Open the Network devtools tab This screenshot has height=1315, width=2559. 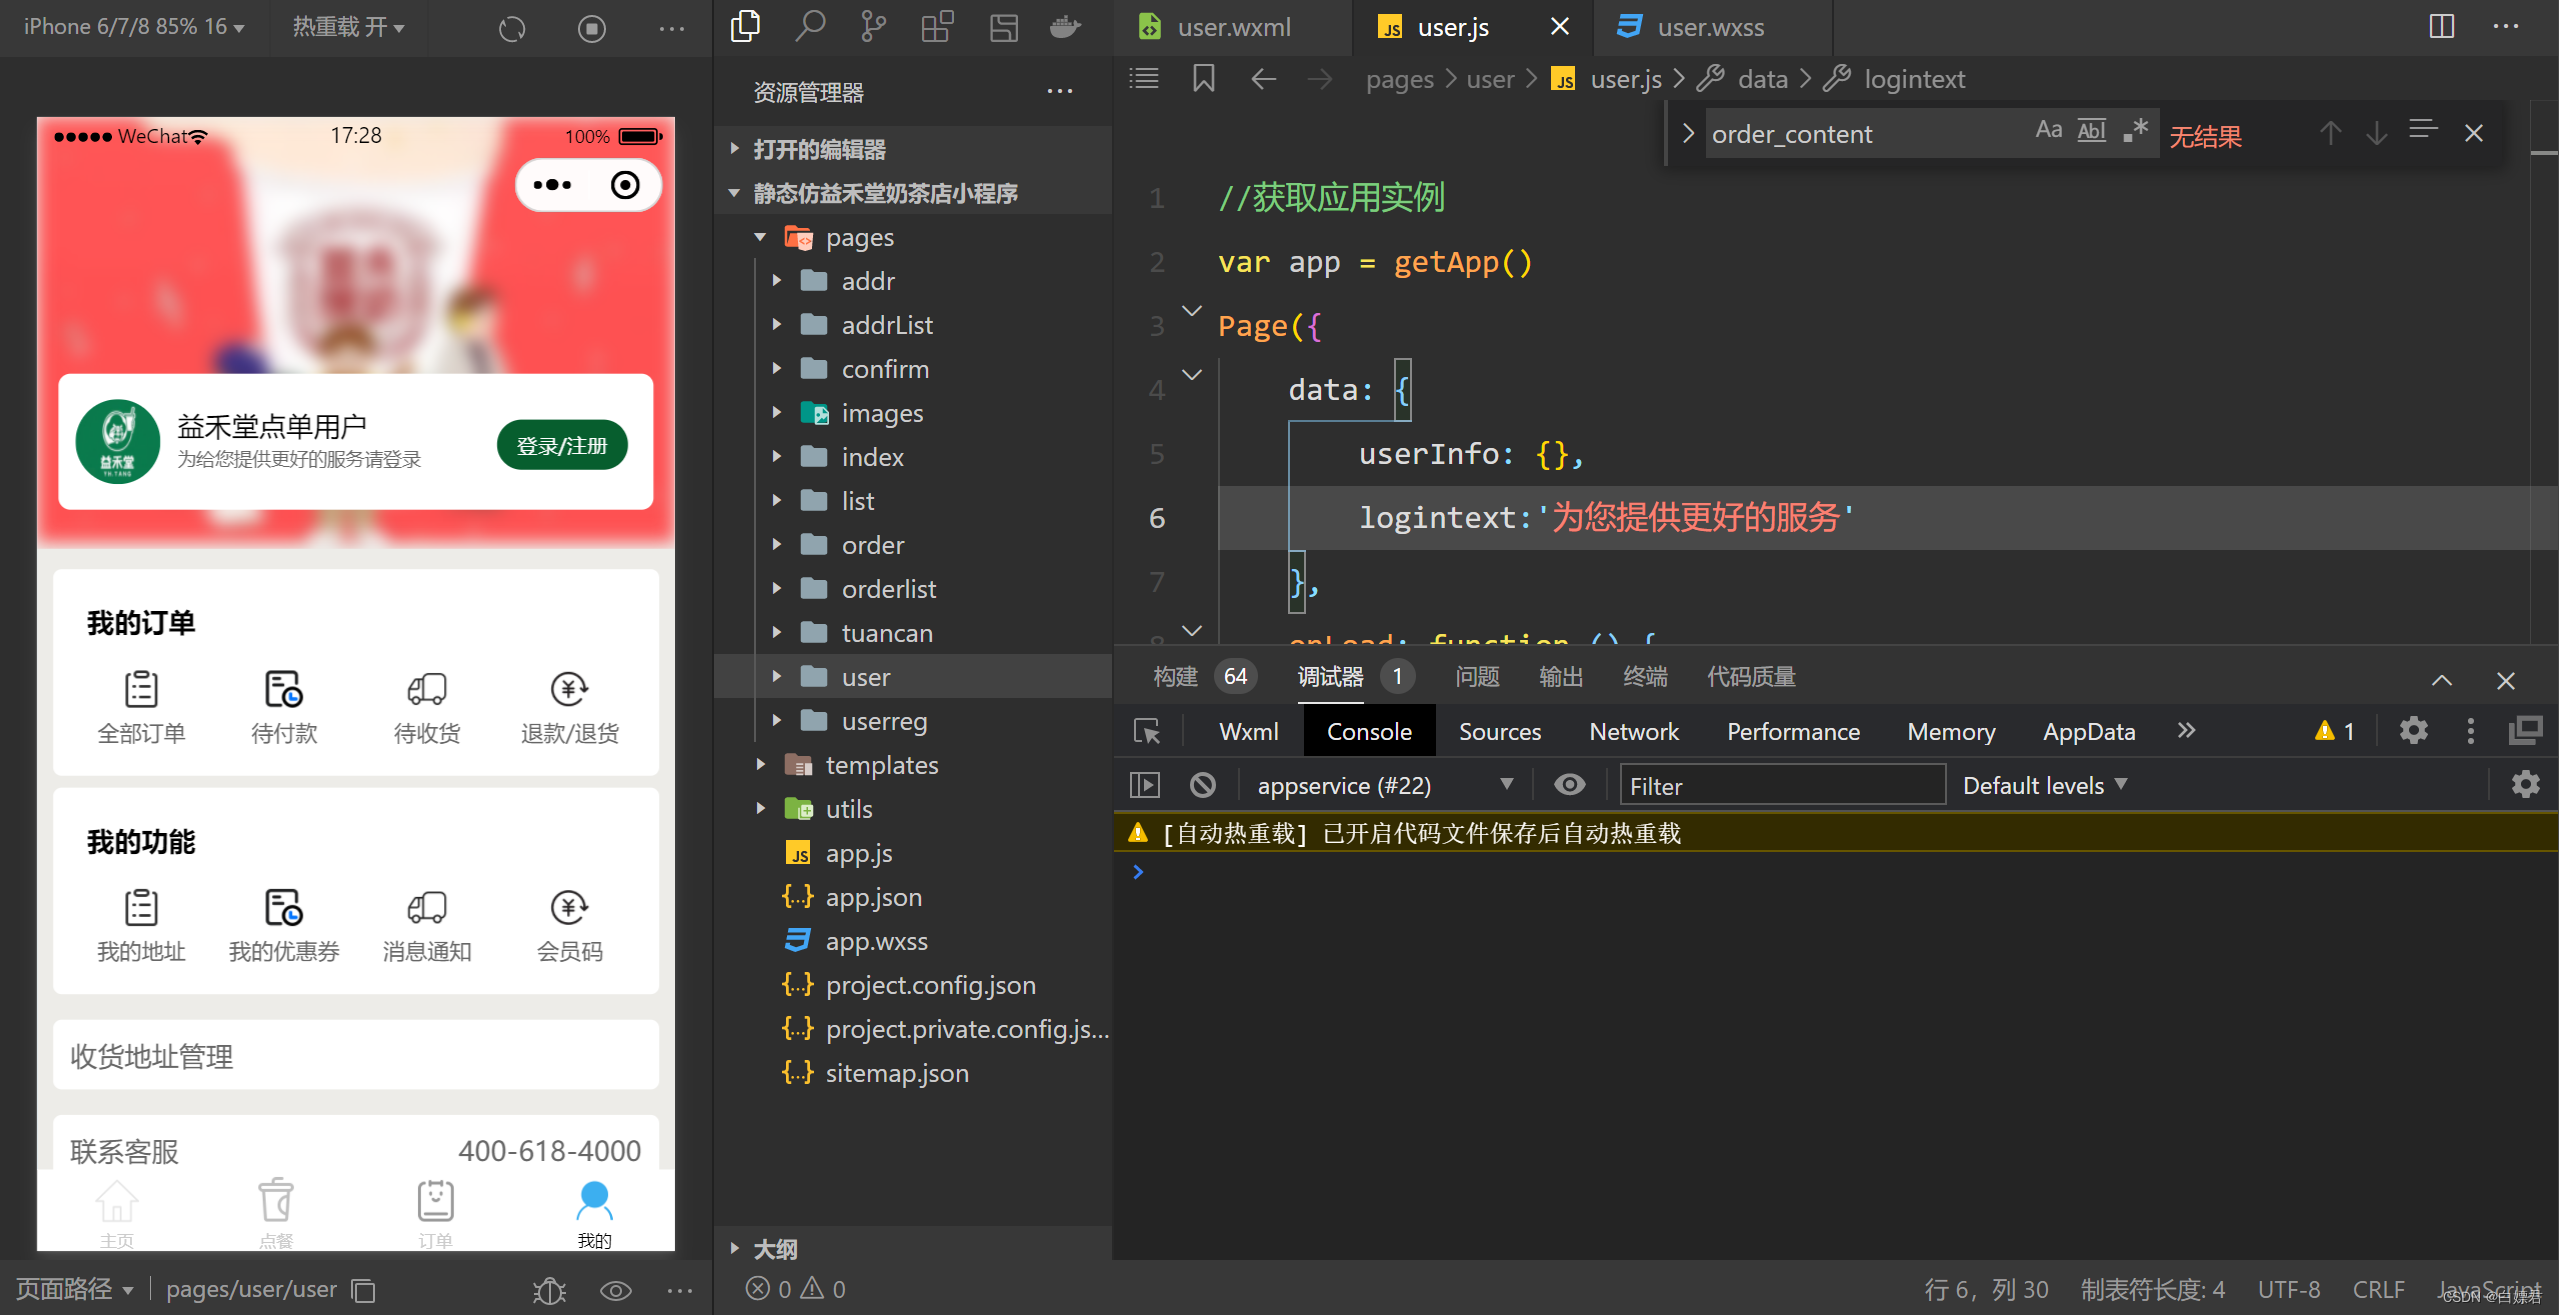(1633, 731)
